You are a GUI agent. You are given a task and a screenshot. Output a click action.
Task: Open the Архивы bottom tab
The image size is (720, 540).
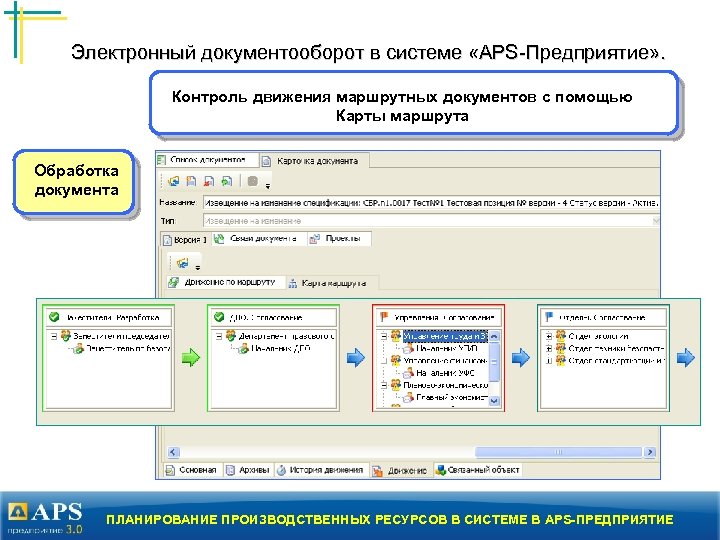pos(248,470)
